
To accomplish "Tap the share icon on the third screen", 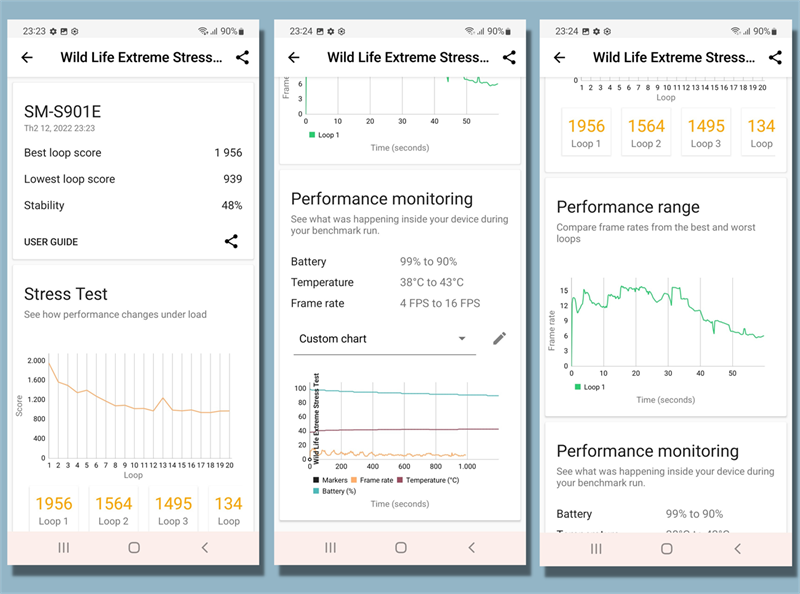I will pyautogui.click(x=775, y=58).
